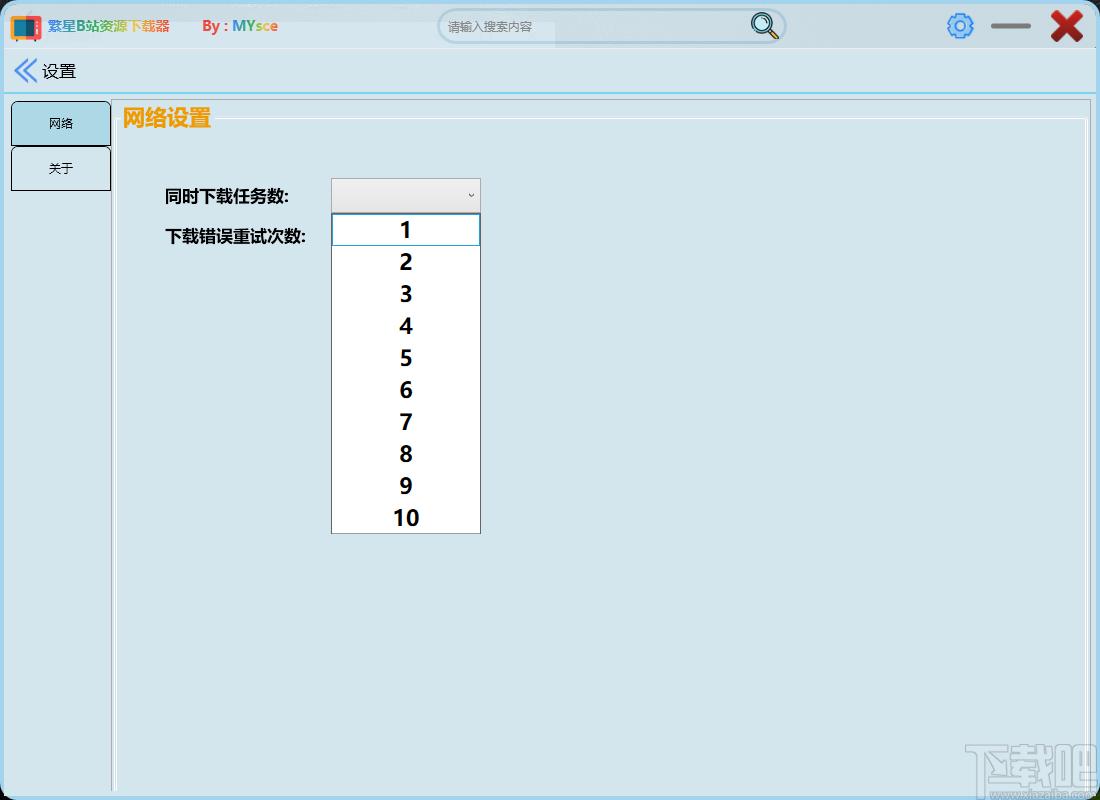Open settings via the gear icon
Viewport: 1100px width, 800px height.
960,26
